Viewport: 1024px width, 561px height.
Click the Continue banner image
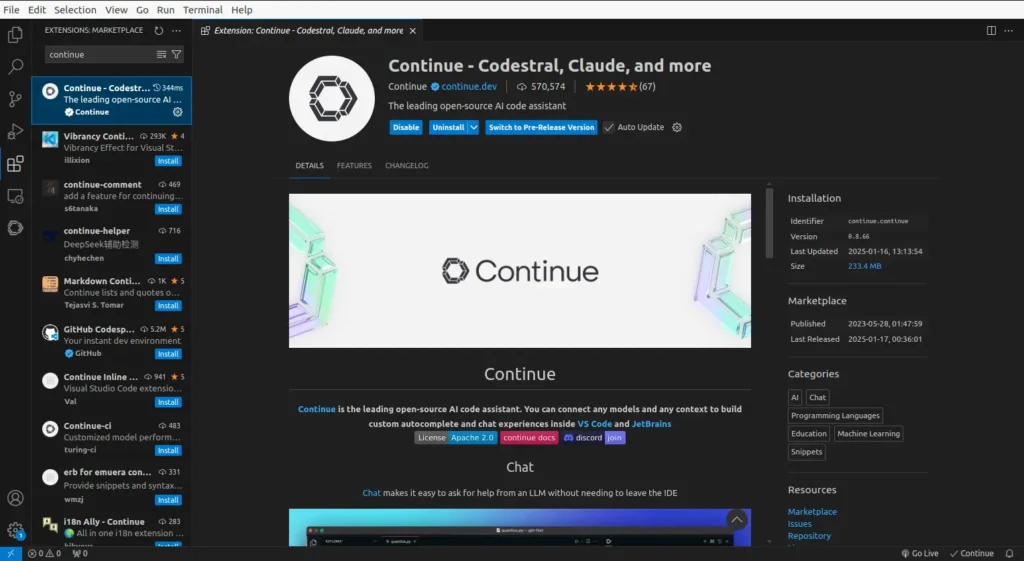(520, 271)
